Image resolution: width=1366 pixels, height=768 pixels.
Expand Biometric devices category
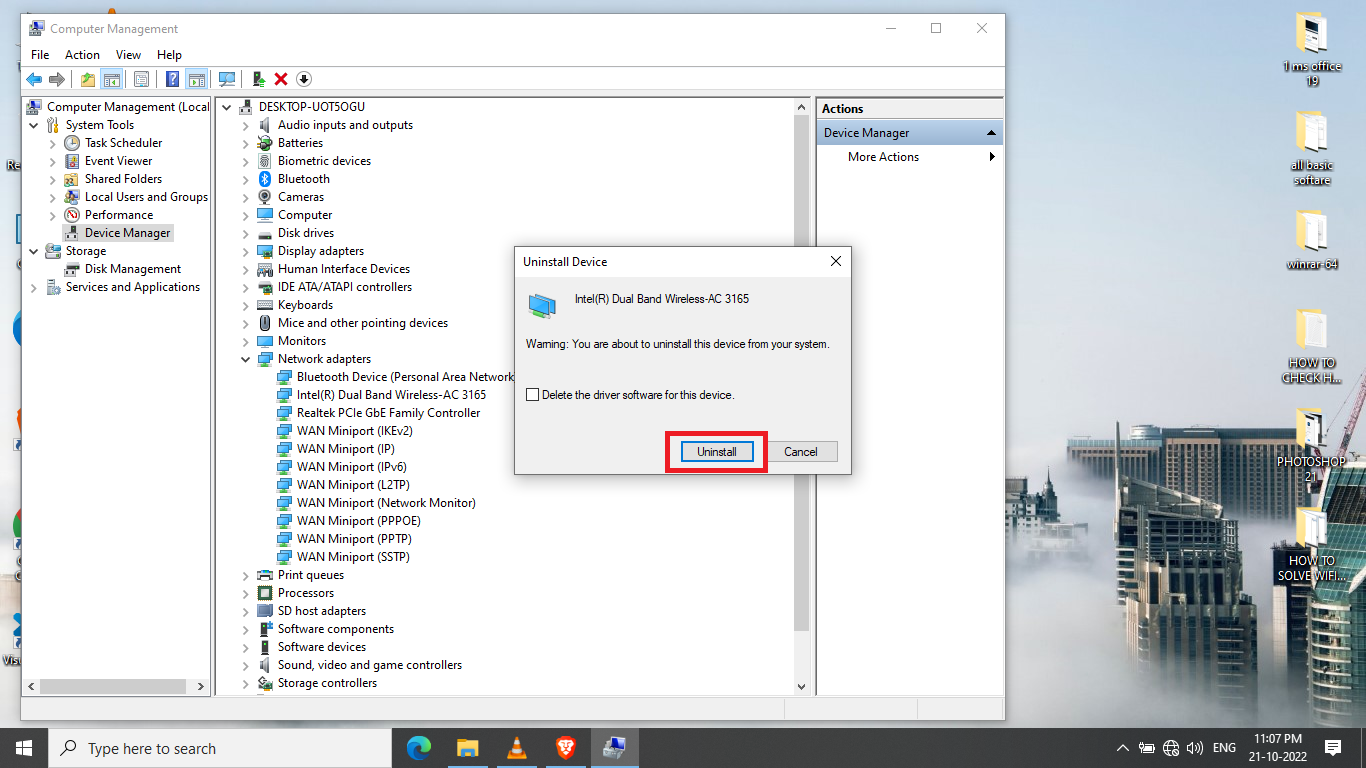246,161
